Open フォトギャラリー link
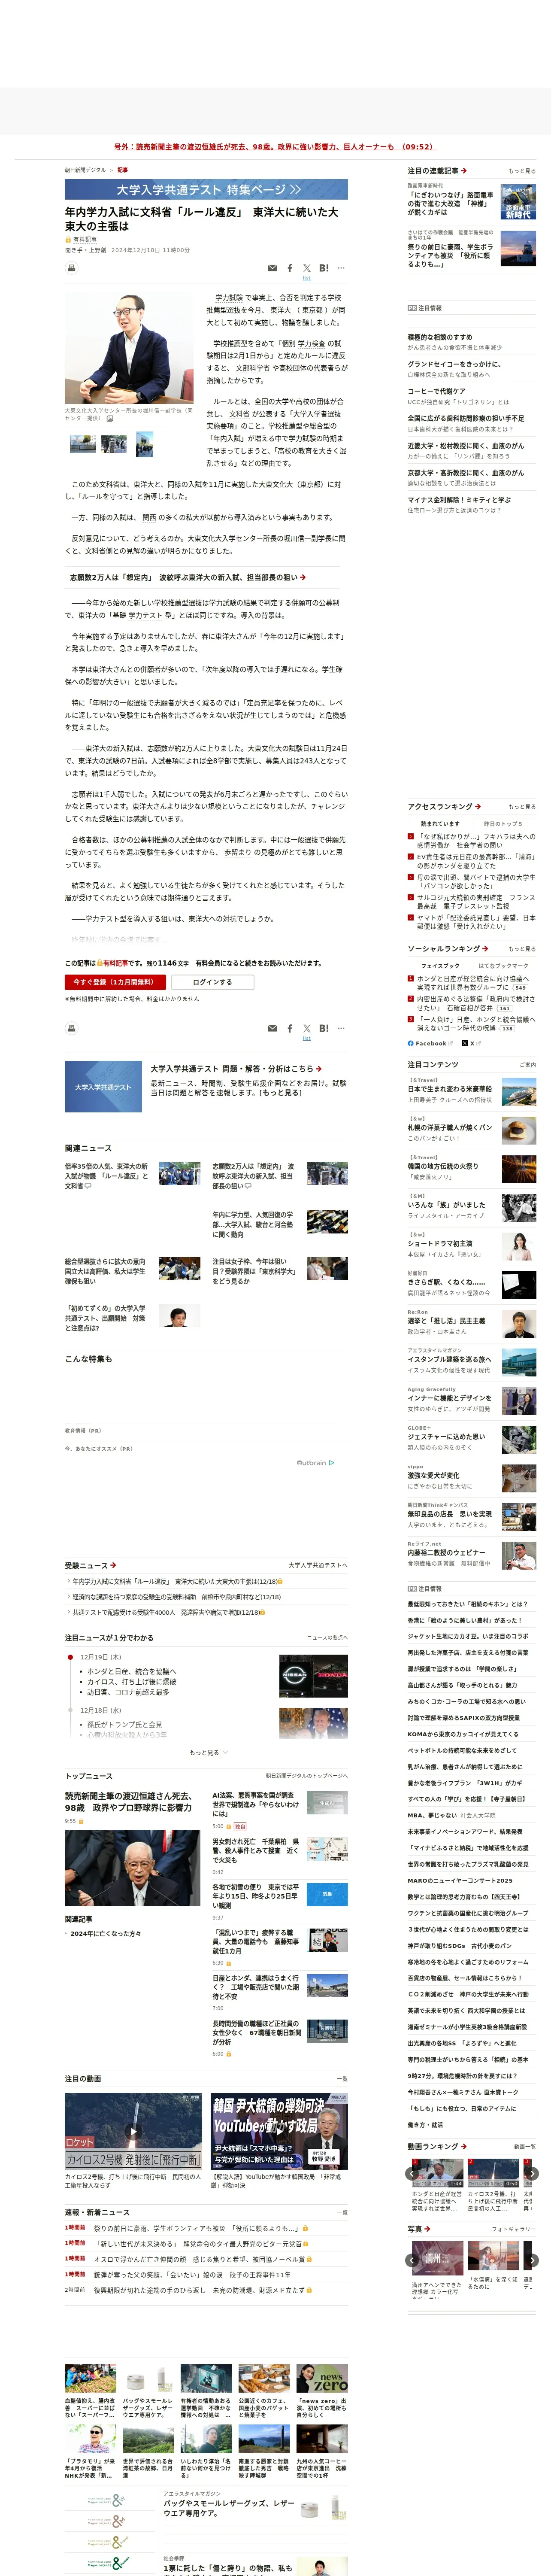 pyautogui.click(x=514, y=2229)
